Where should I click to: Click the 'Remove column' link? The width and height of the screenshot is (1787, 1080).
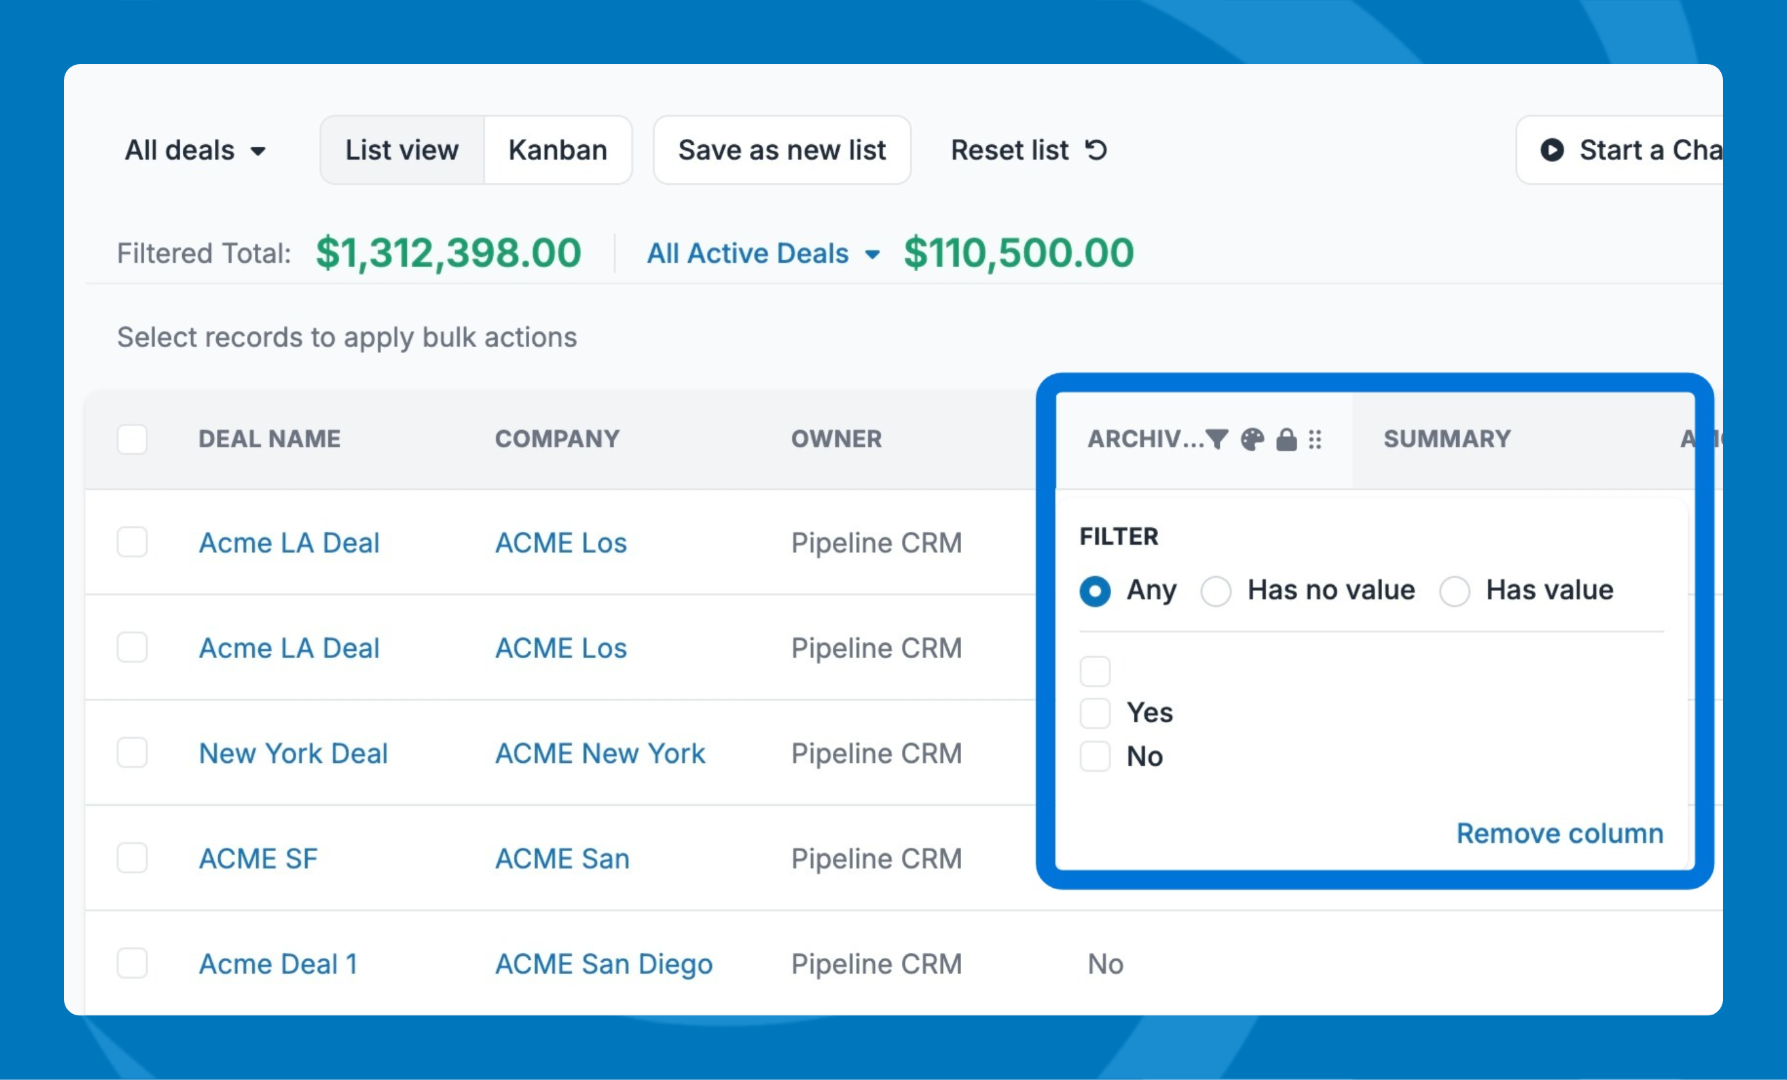point(1559,833)
